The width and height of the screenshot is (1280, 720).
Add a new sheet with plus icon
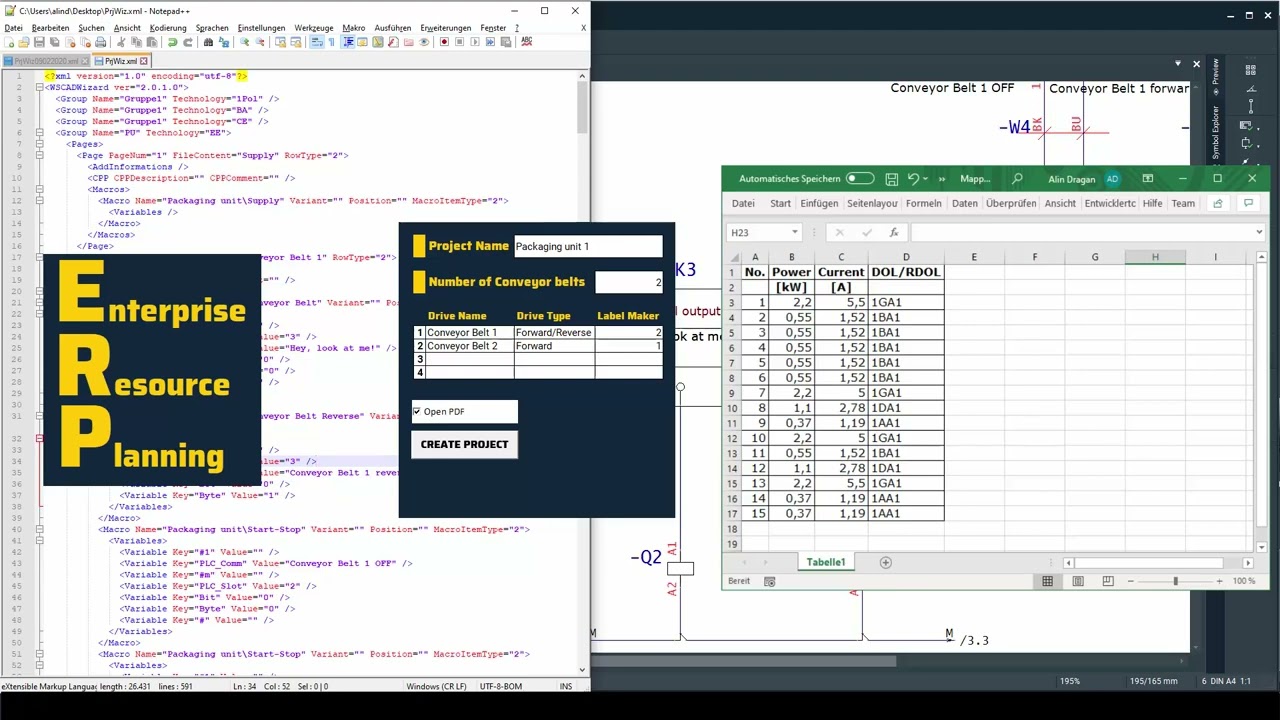(885, 563)
